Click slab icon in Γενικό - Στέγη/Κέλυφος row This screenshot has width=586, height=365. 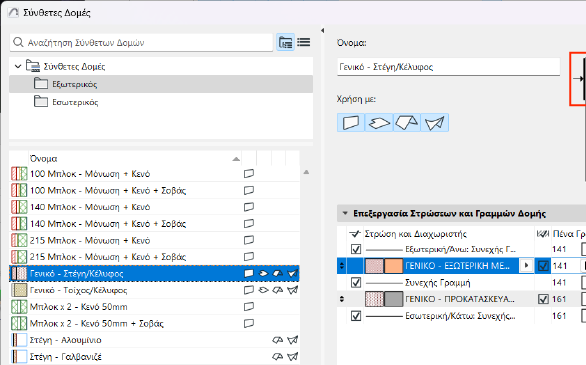pyautogui.click(x=263, y=273)
